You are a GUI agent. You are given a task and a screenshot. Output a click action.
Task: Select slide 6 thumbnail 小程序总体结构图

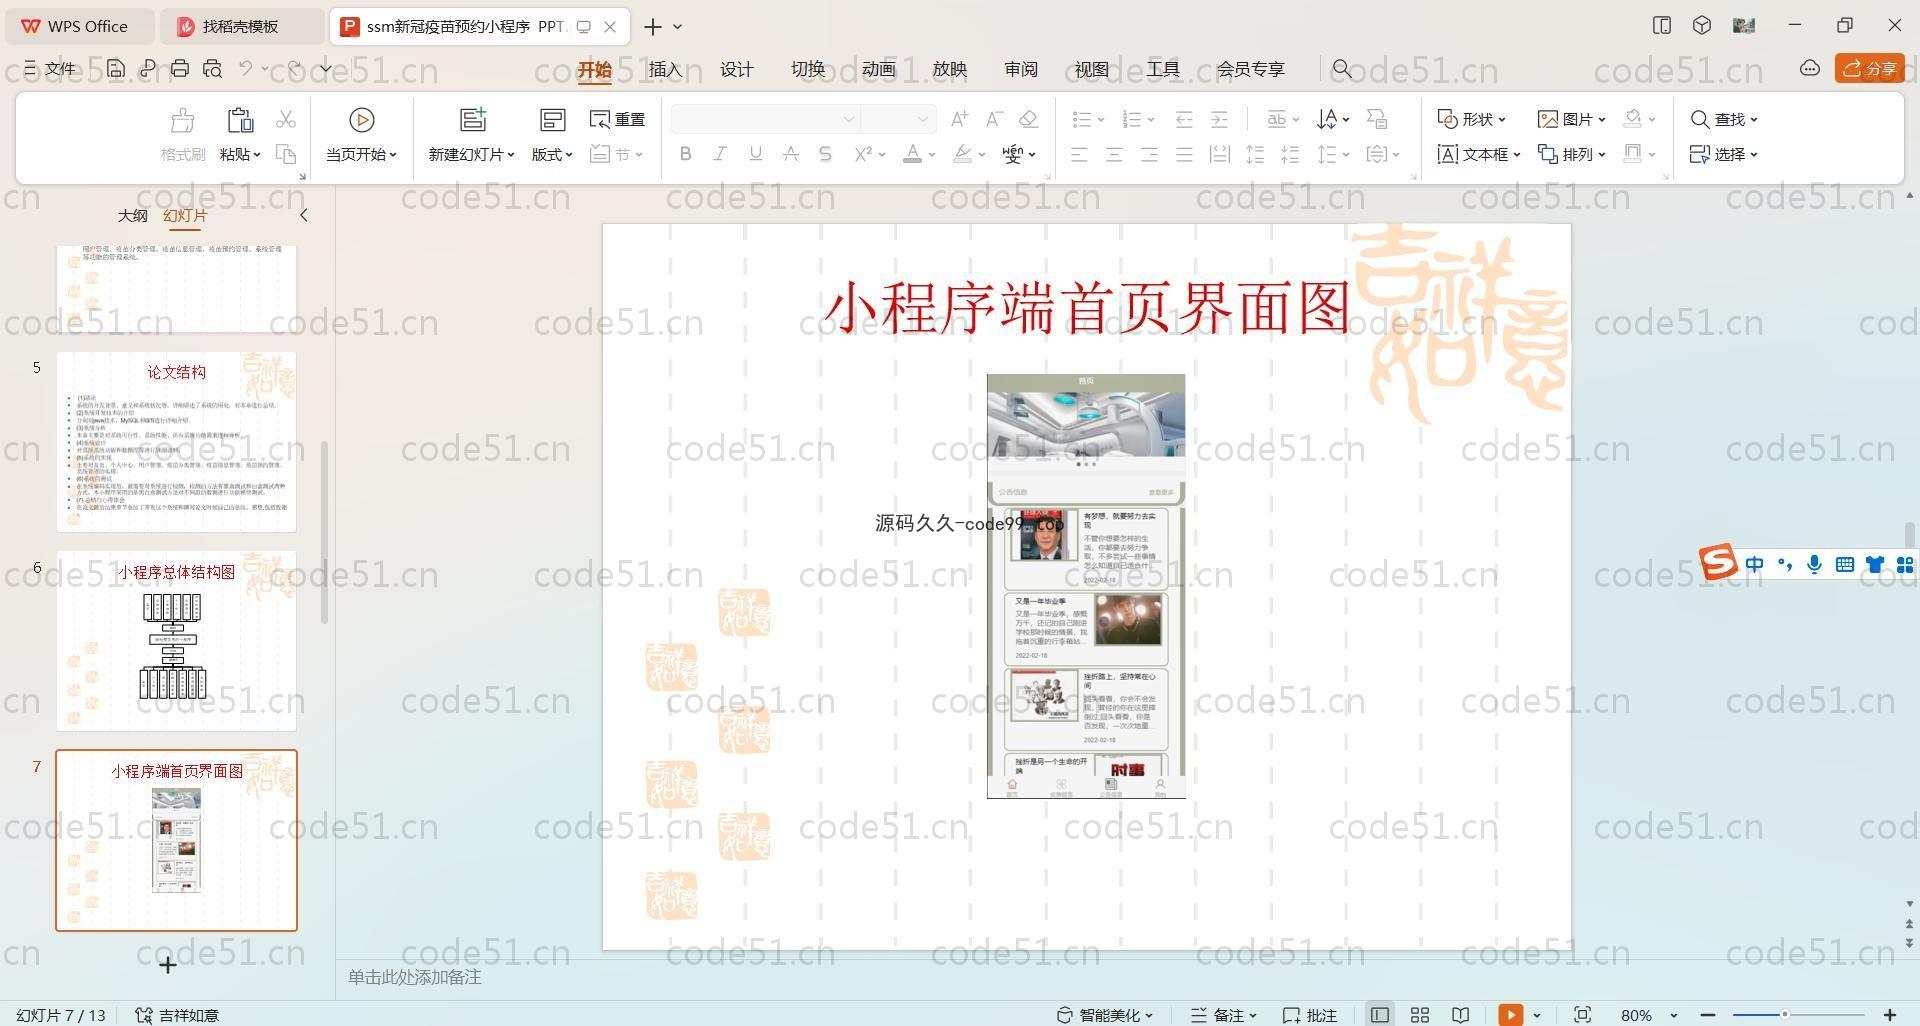176,641
